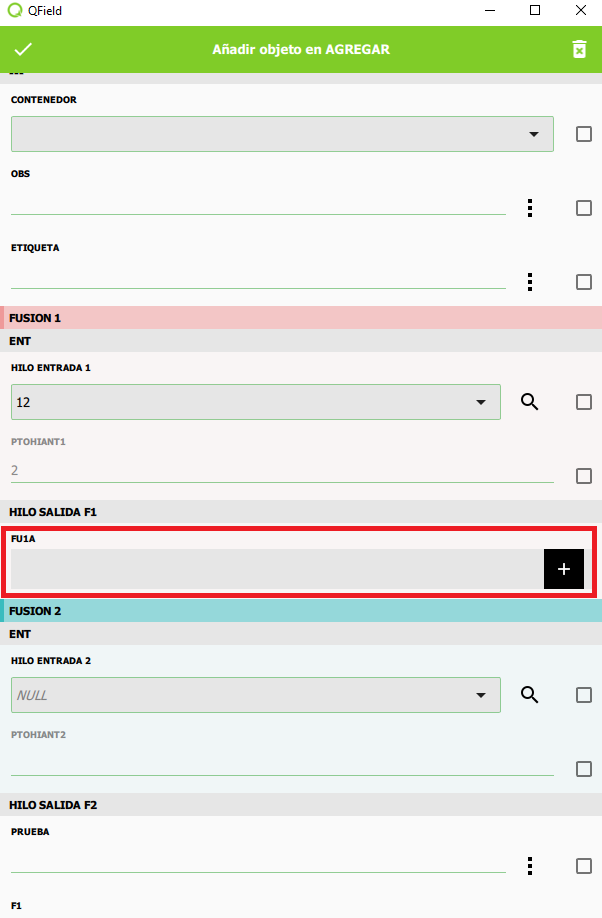
Task: Click the search icon beside HILO ENTRADA 1
Action: [530, 402]
